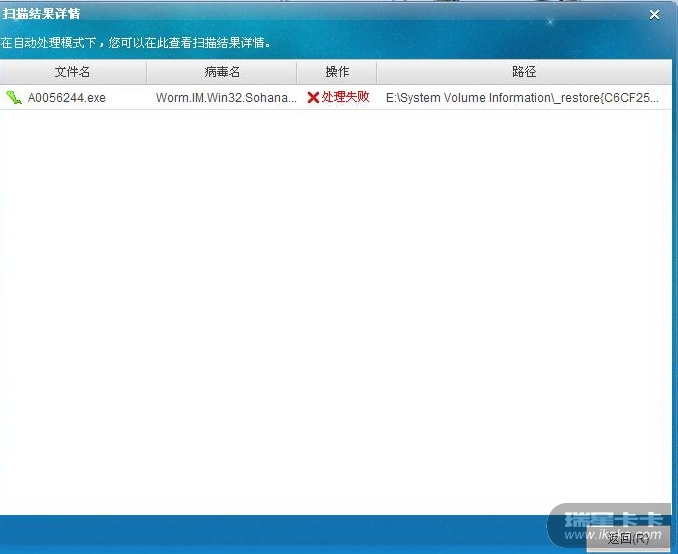Select the E:\System Volume Information path cell
Viewport: 678px width, 554px height.
(x=522, y=98)
